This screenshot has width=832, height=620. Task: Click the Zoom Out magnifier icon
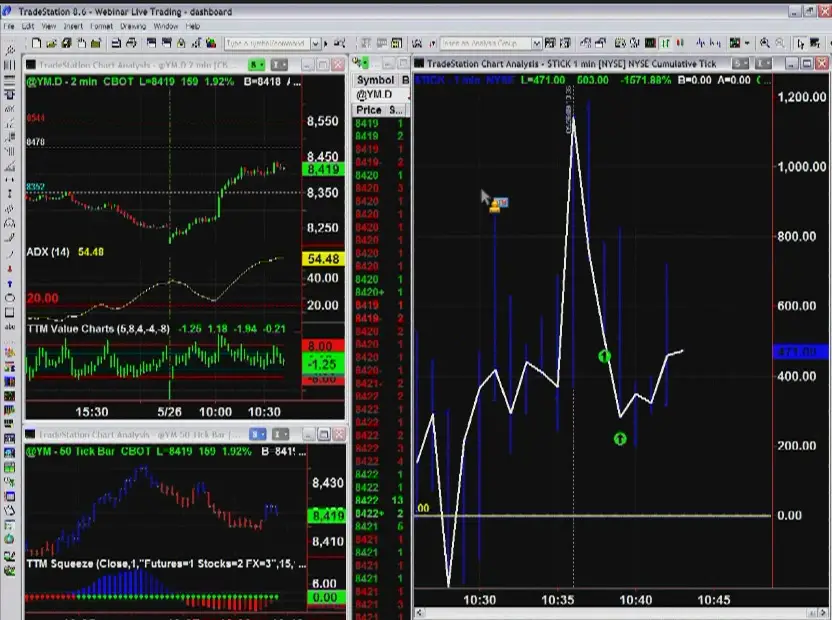(780, 43)
